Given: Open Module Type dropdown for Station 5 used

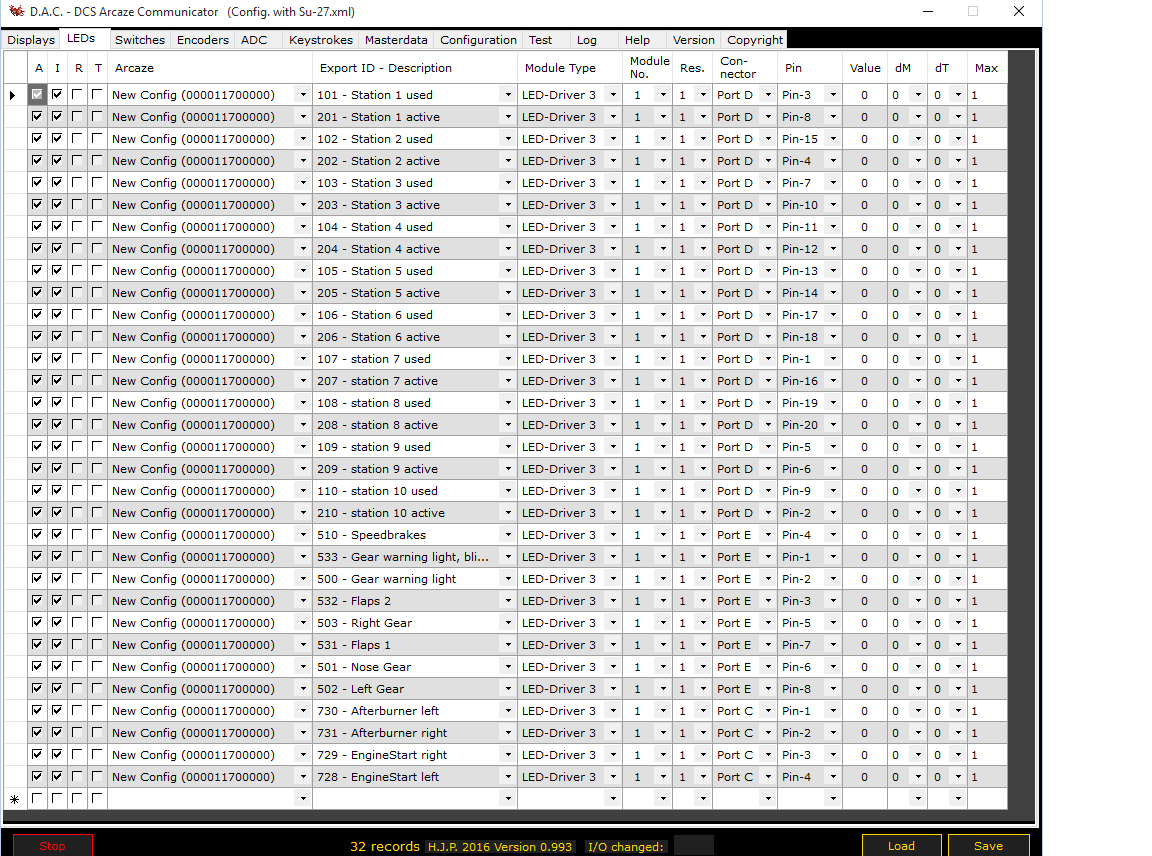Looking at the screenshot, I should tap(613, 271).
